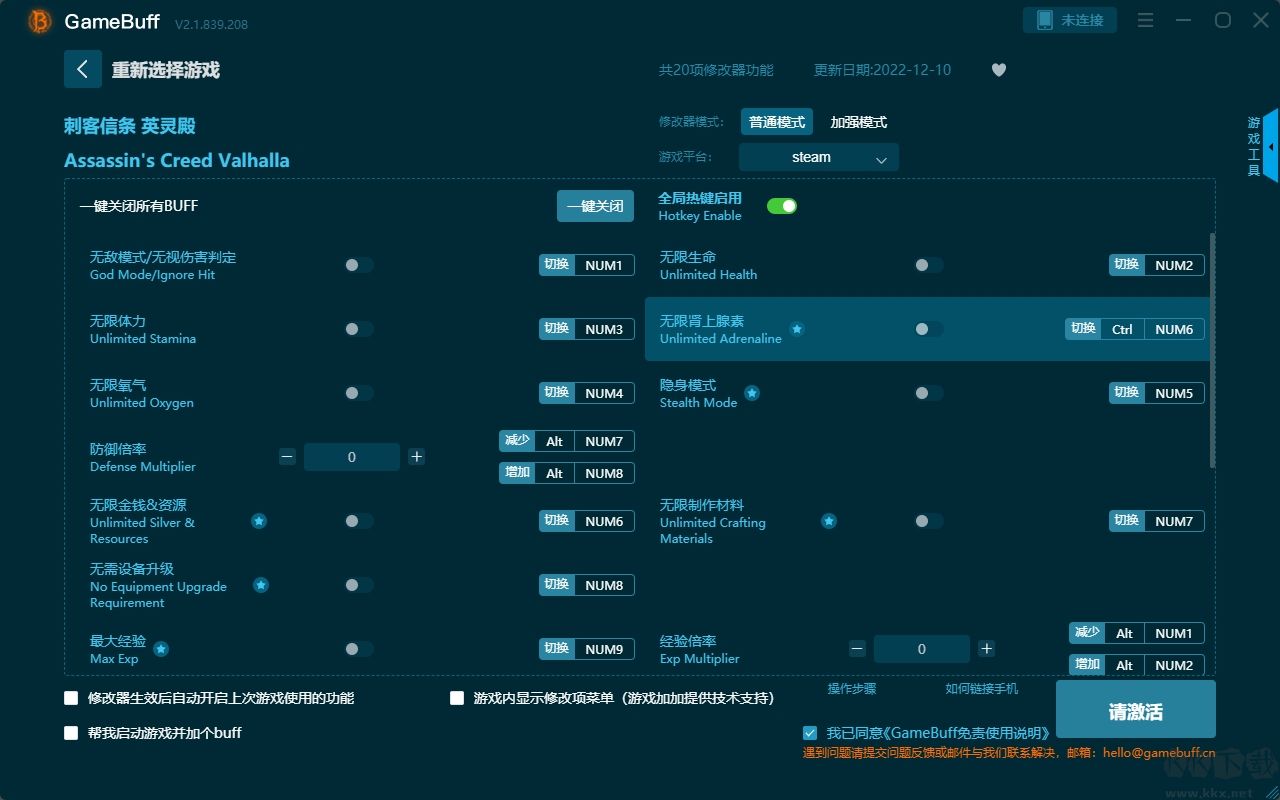Click the Defense Multiplier value field
This screenshot has height=800, width=1280.
[x=352, y=457]
